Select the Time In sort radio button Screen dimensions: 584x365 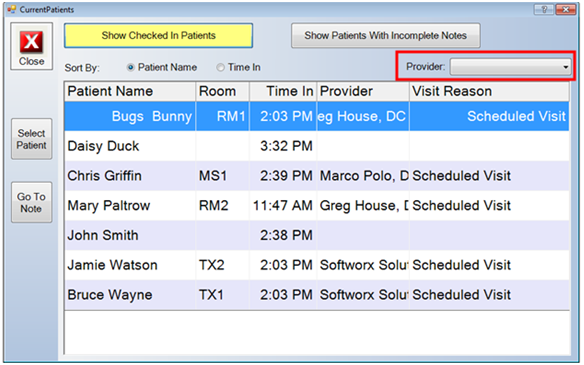(220, 67)
